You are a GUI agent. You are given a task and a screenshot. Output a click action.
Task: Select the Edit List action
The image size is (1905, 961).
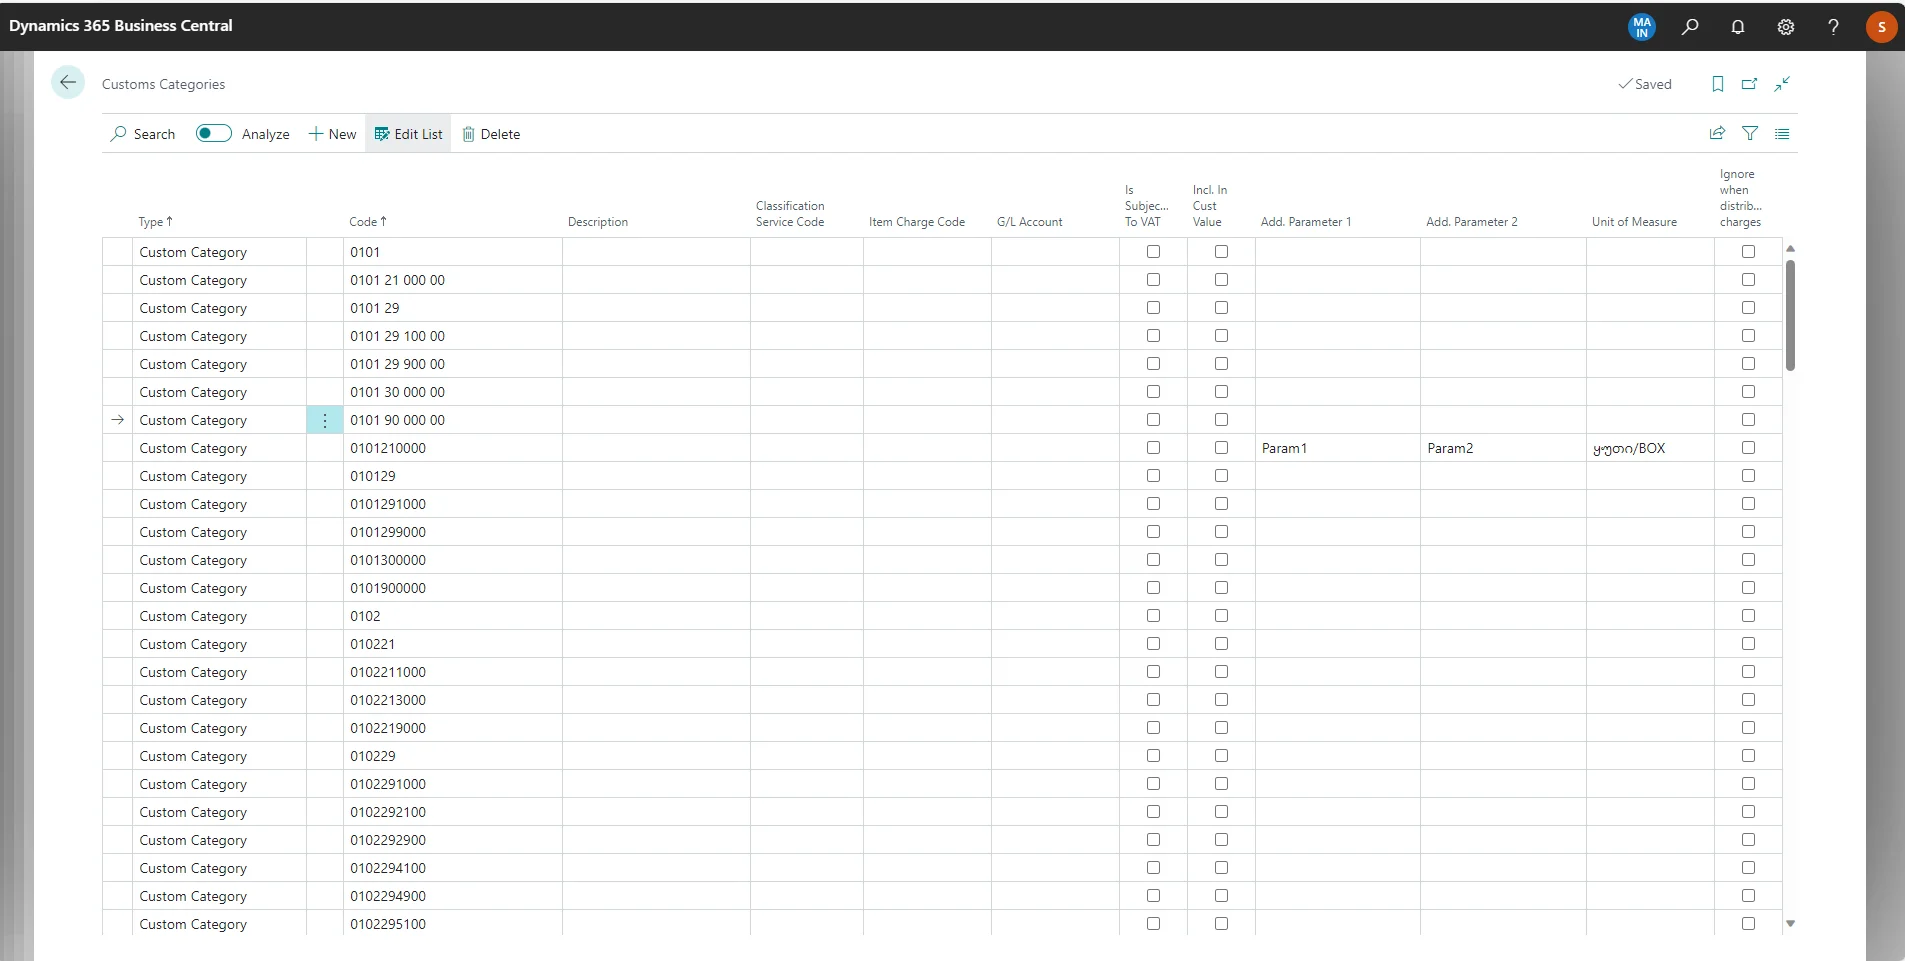(408, 133)
